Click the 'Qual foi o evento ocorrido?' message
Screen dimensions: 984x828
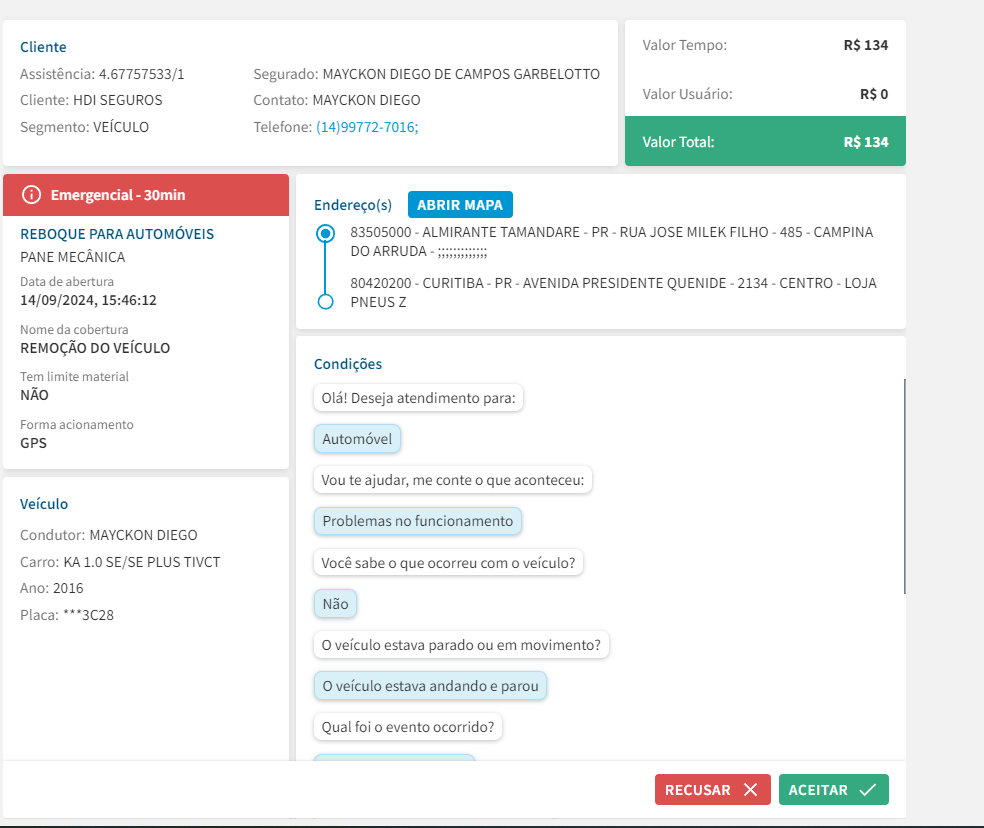click(407, 727)
